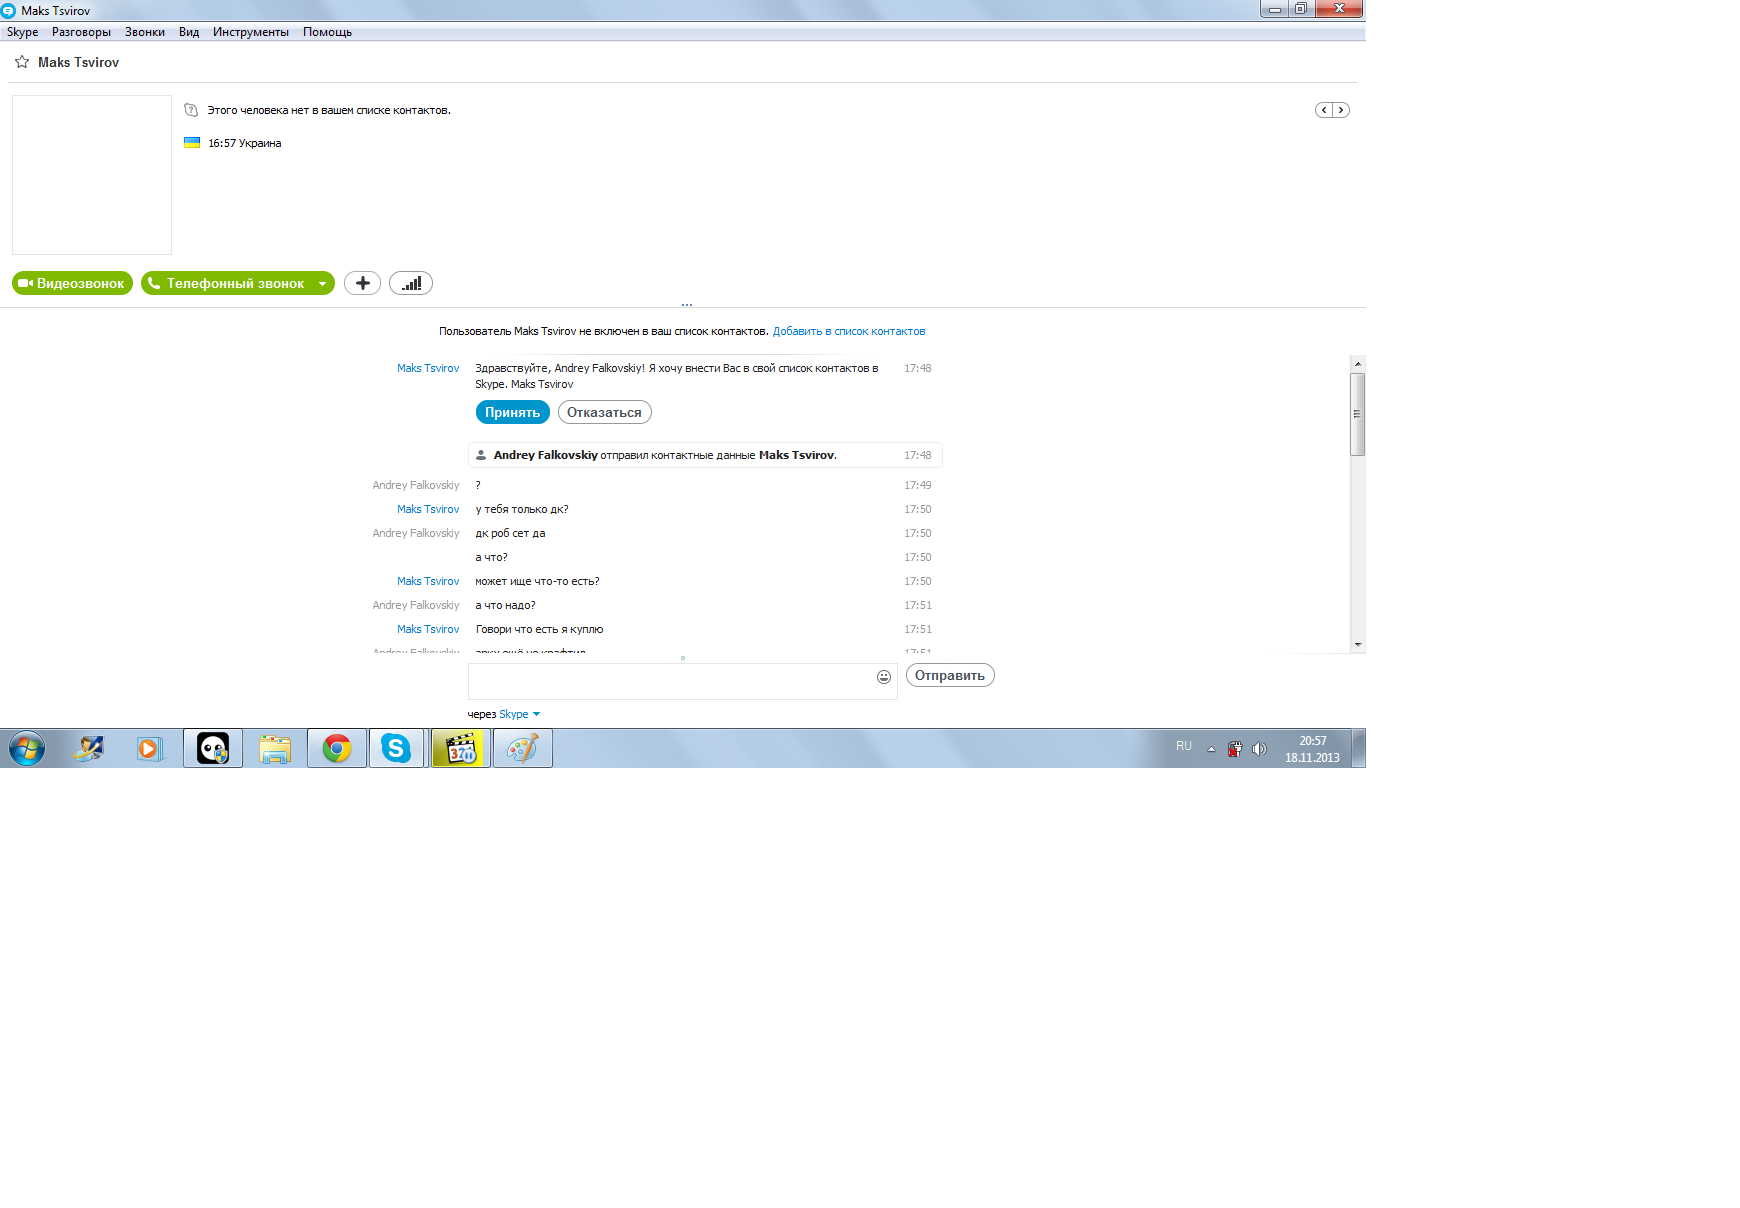
Task: Click the empty profile picture
Action: (92, 175)
